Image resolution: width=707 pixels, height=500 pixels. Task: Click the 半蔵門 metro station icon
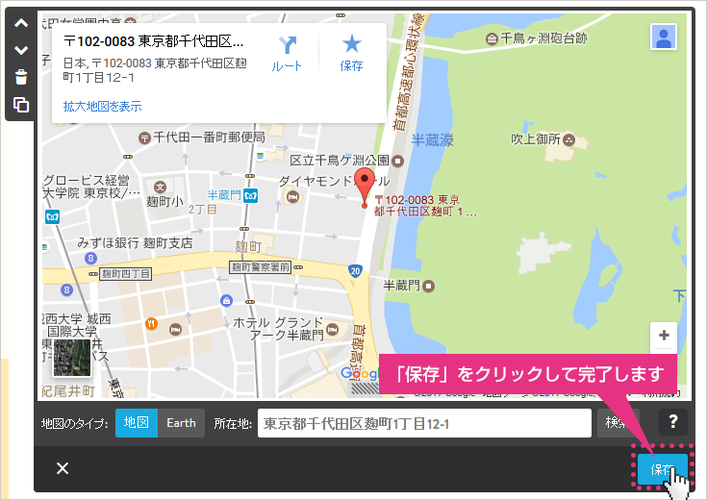tap(251, 196)
